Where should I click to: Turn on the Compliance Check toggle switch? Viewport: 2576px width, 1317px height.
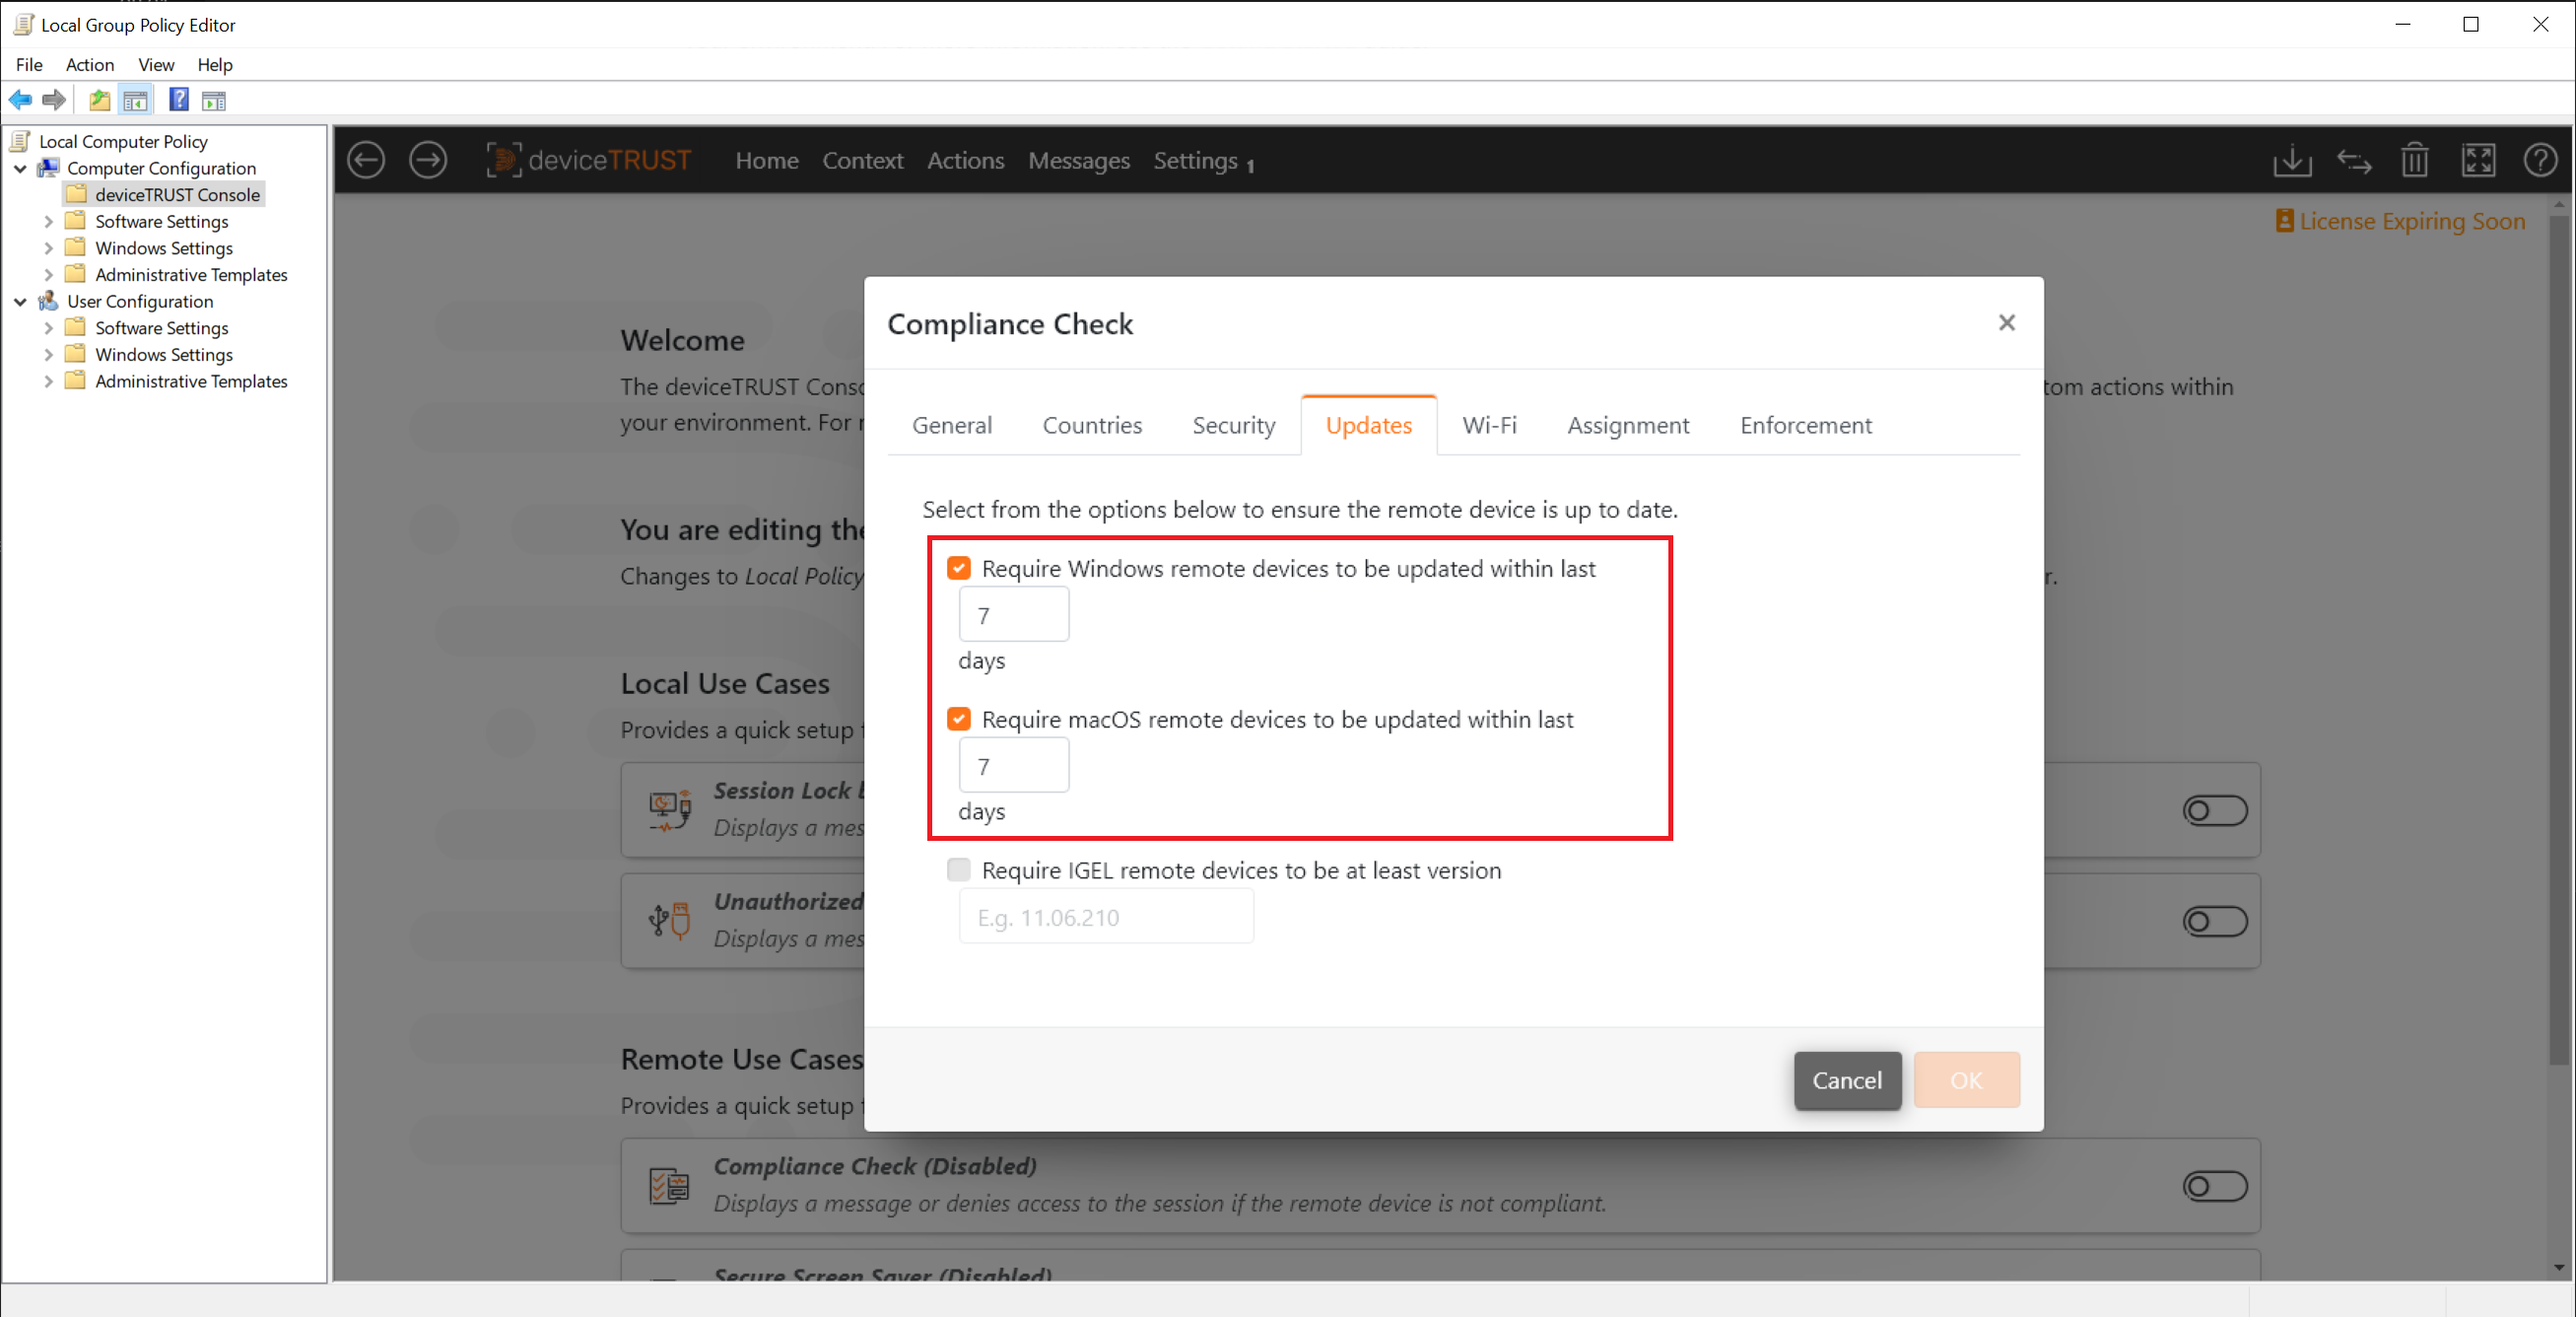coord(2215,1186)
